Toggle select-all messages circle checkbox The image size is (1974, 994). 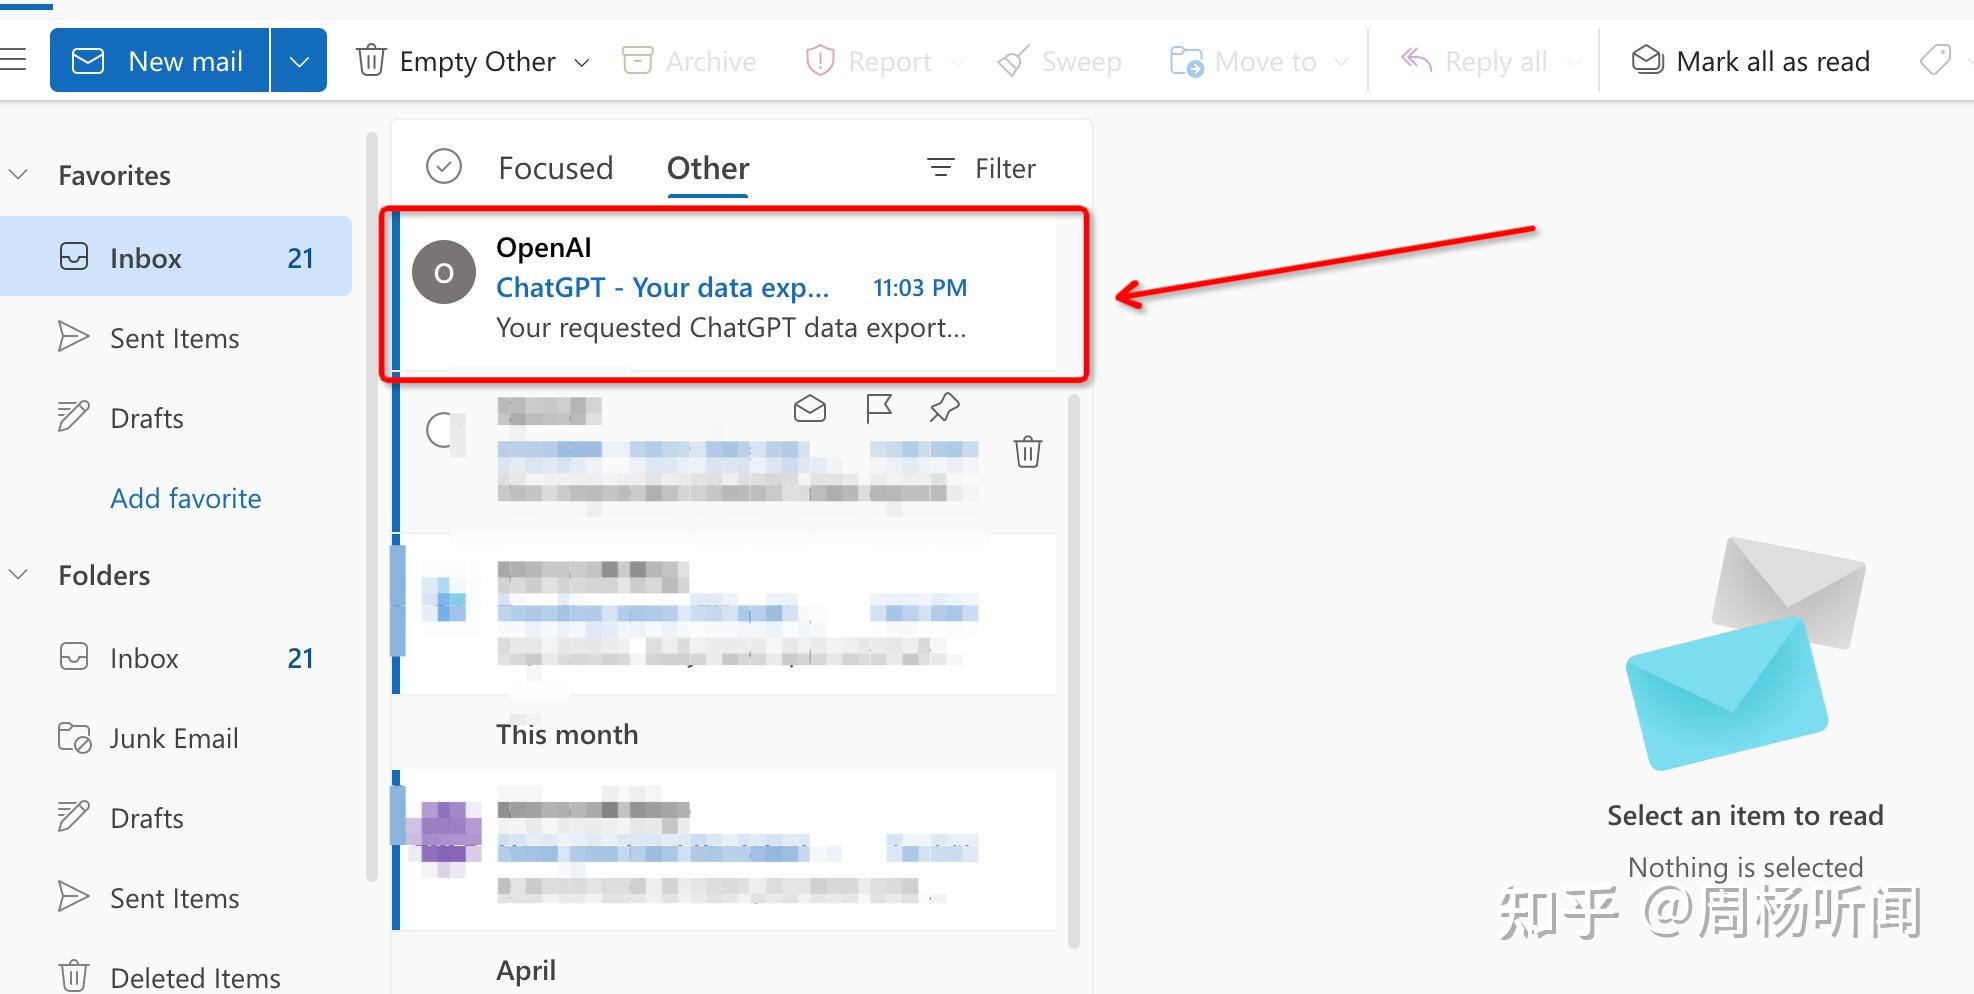[444, 167]
